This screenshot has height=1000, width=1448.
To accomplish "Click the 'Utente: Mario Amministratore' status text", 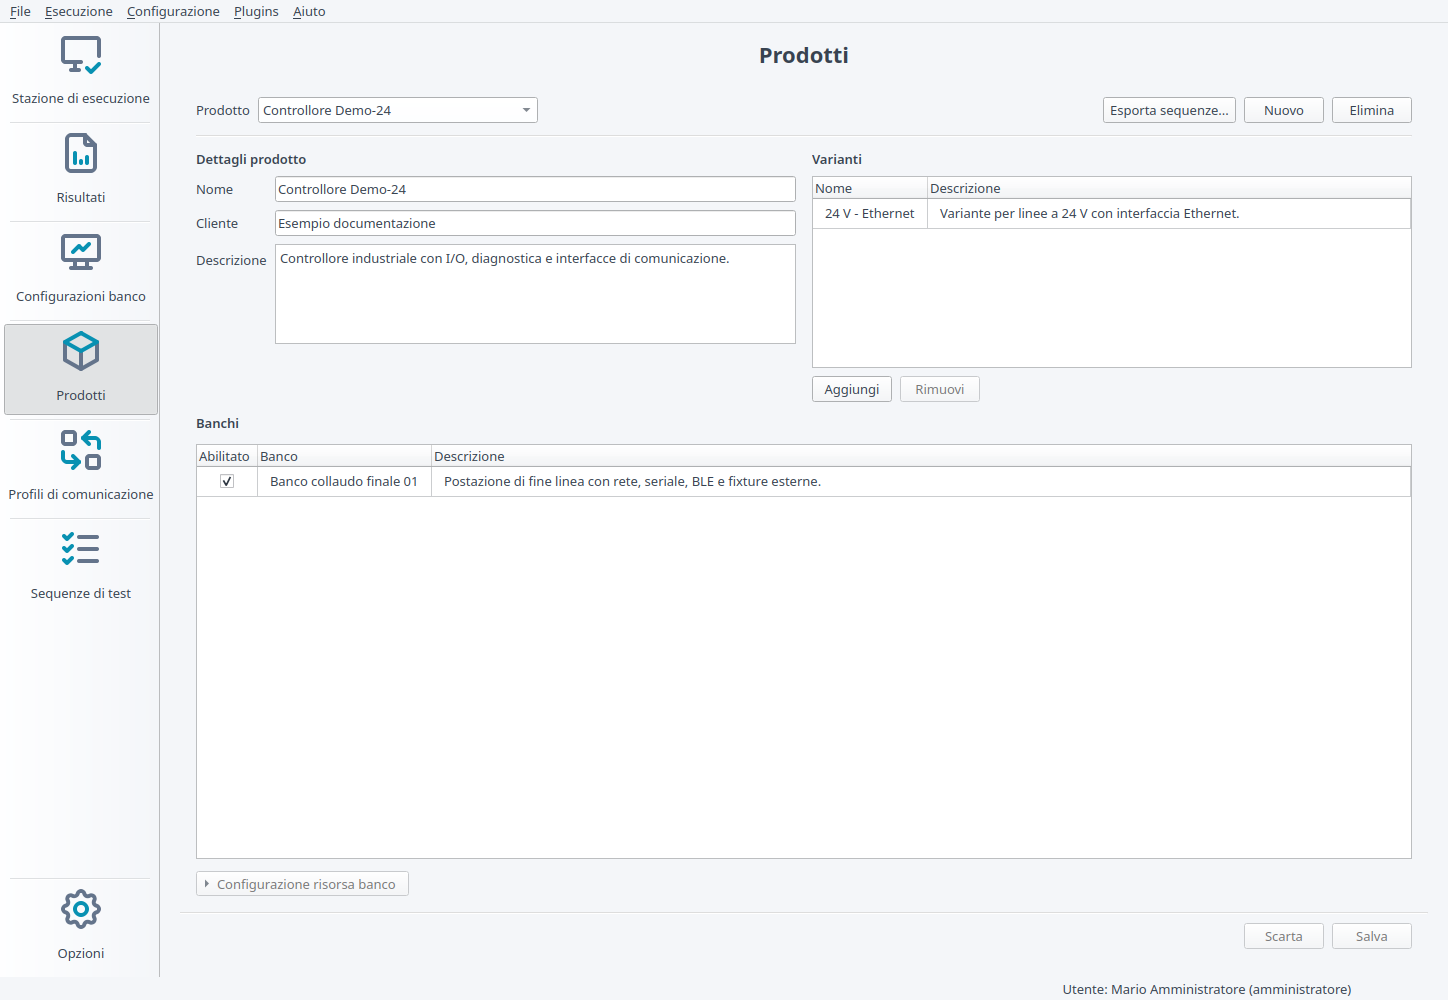I will point(1207,989).
